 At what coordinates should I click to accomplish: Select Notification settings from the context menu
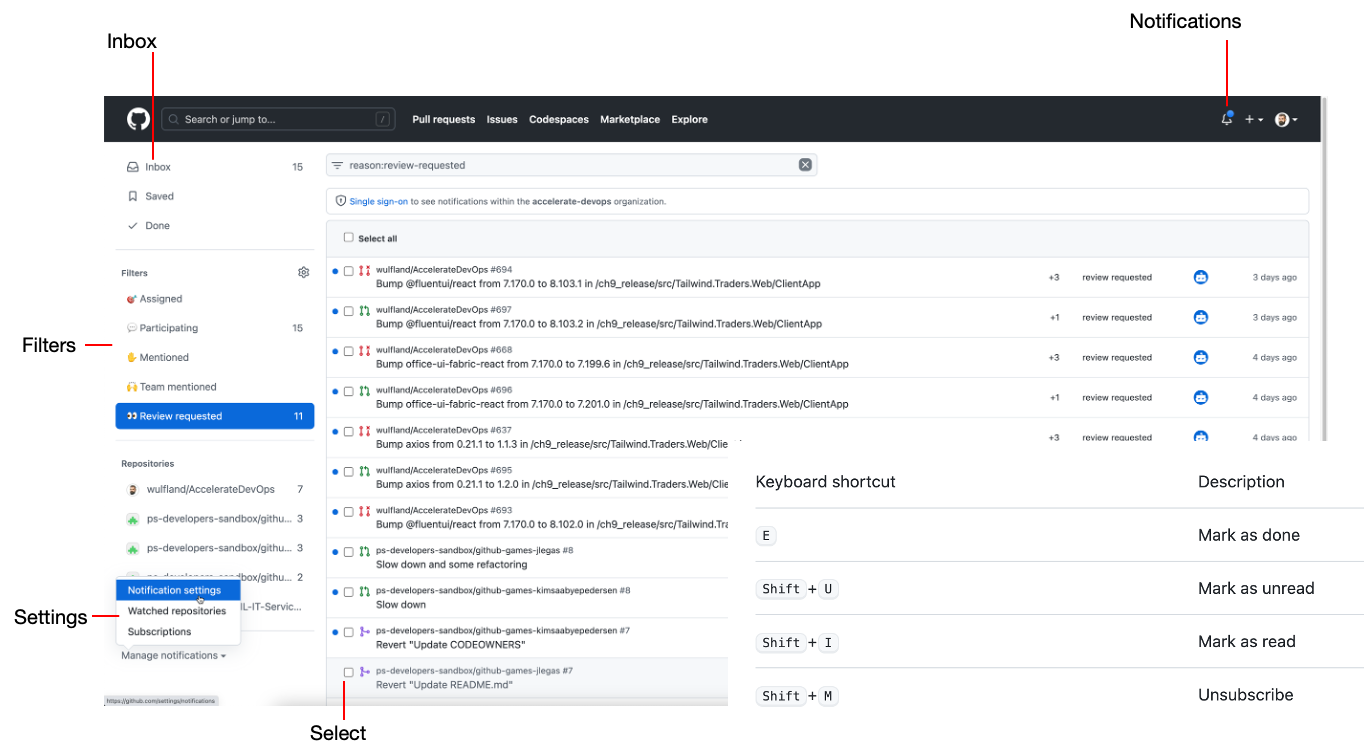[176, 590]
